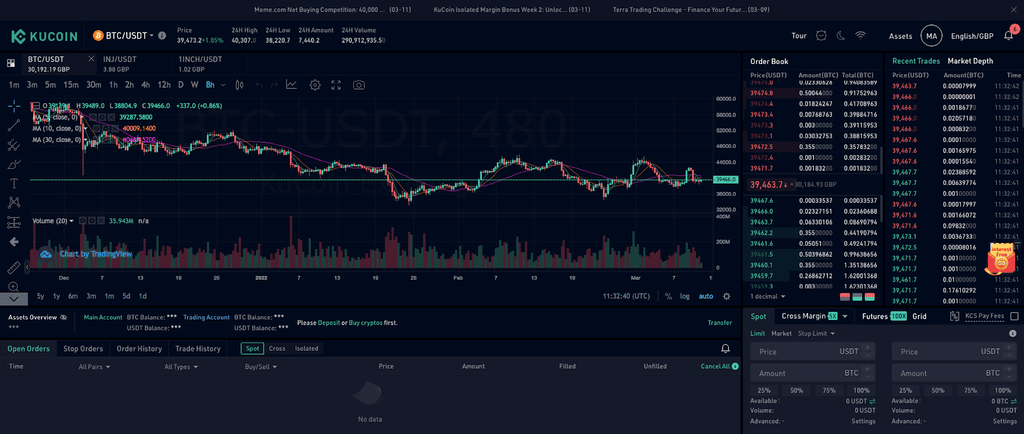Click the Buy cryptos link
1024x434 pixels.
(x=364, y=322)
